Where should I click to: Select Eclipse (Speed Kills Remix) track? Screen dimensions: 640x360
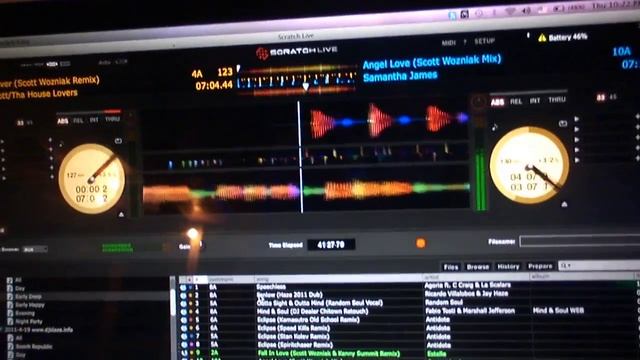coord(293,328)
